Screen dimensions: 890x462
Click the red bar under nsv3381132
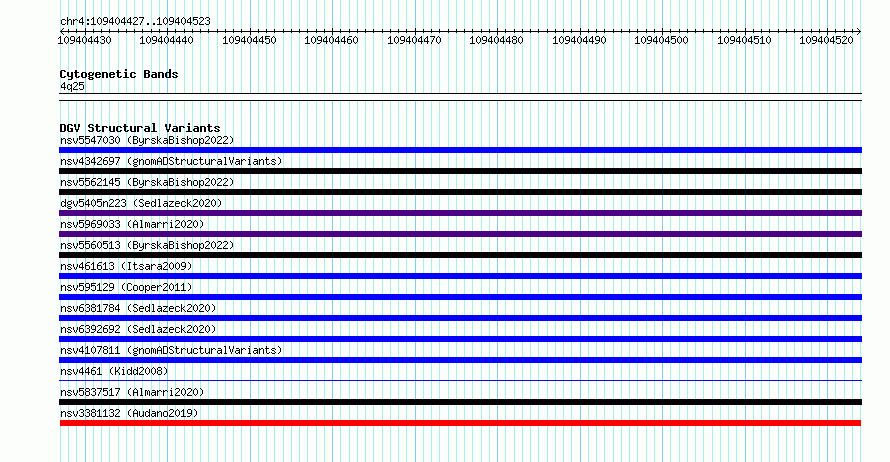coord(460,423)
